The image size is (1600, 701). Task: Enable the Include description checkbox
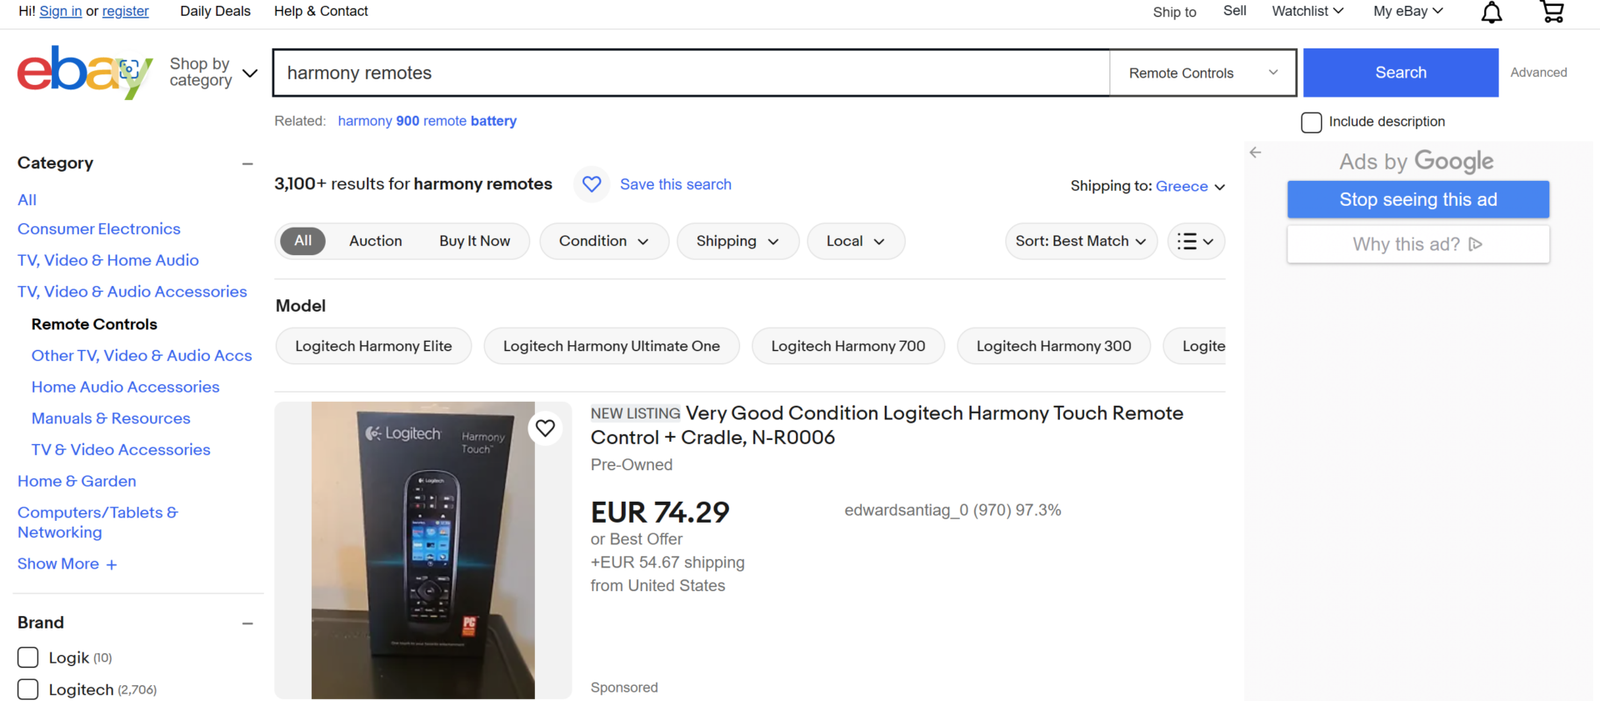[1311, 122]
